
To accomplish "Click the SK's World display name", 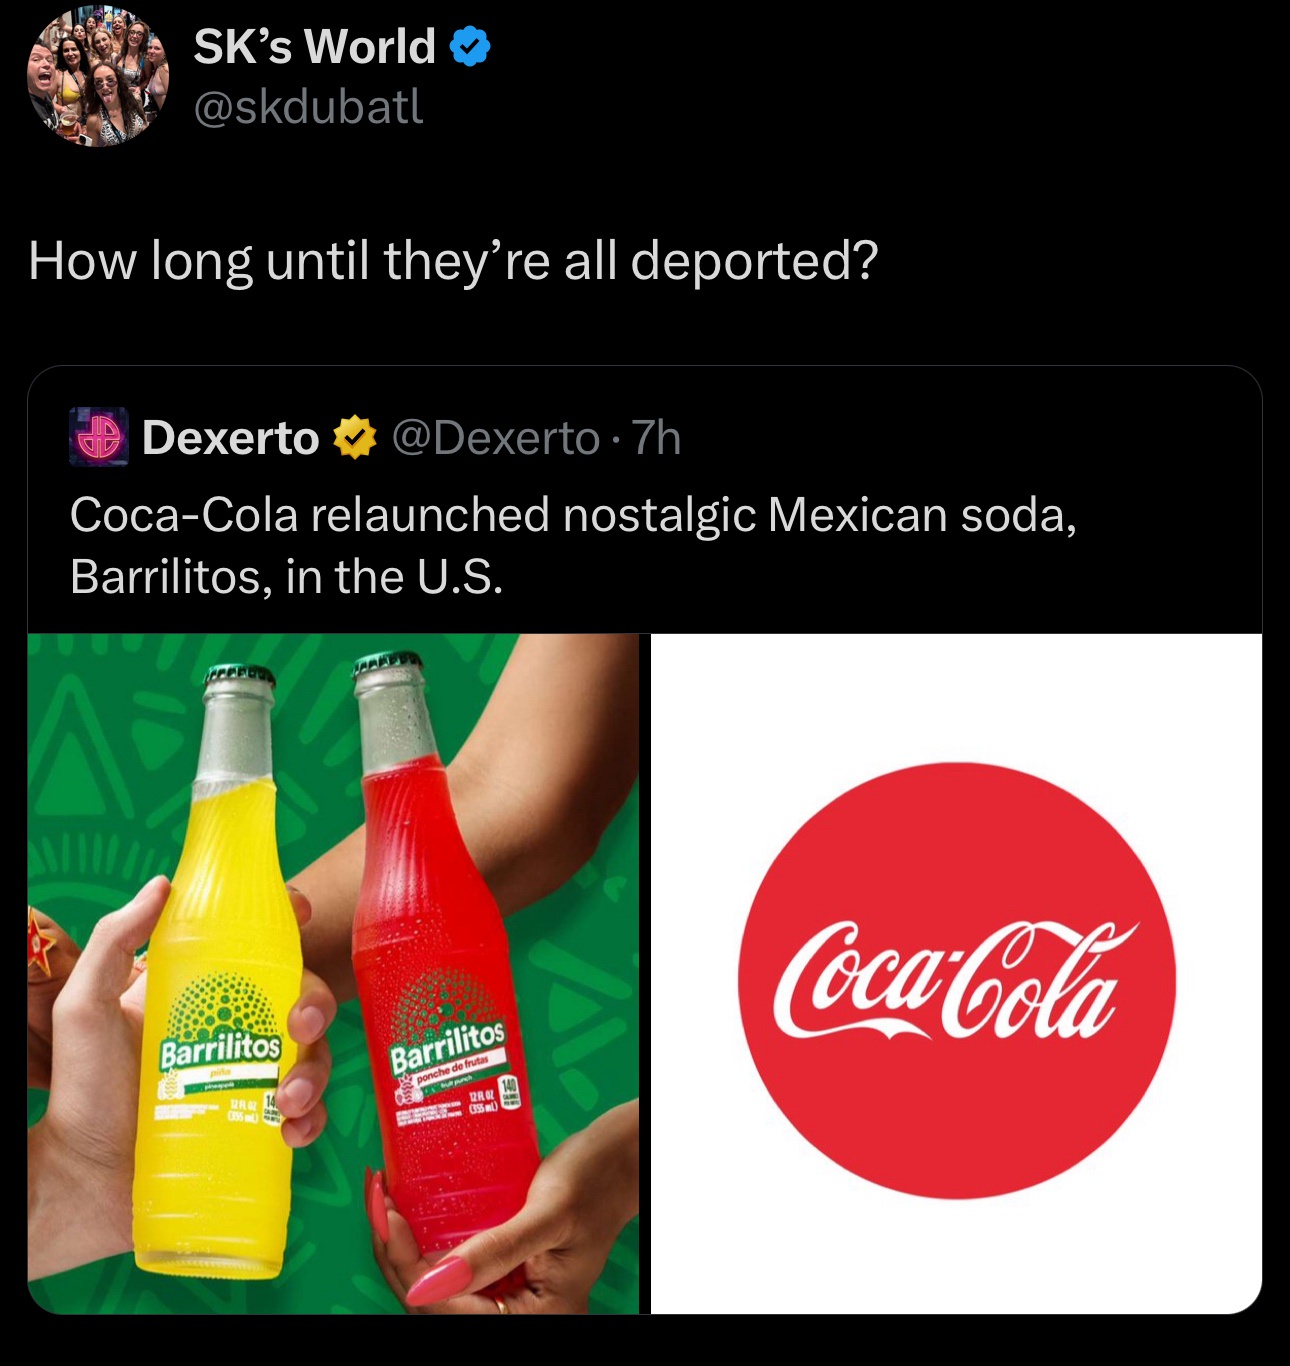I will pyautogui.click(x=314, y=46).
